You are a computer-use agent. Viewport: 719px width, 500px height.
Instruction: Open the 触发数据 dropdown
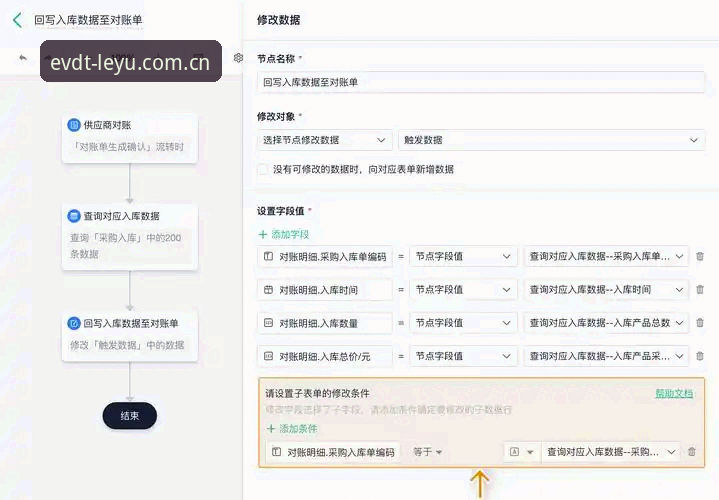[552, 140]
